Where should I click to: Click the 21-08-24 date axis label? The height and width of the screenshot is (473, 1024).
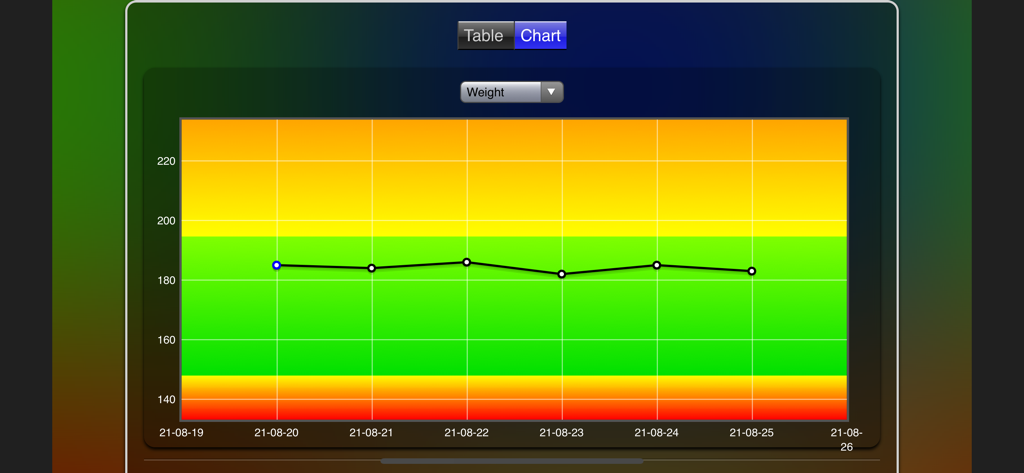656,432
